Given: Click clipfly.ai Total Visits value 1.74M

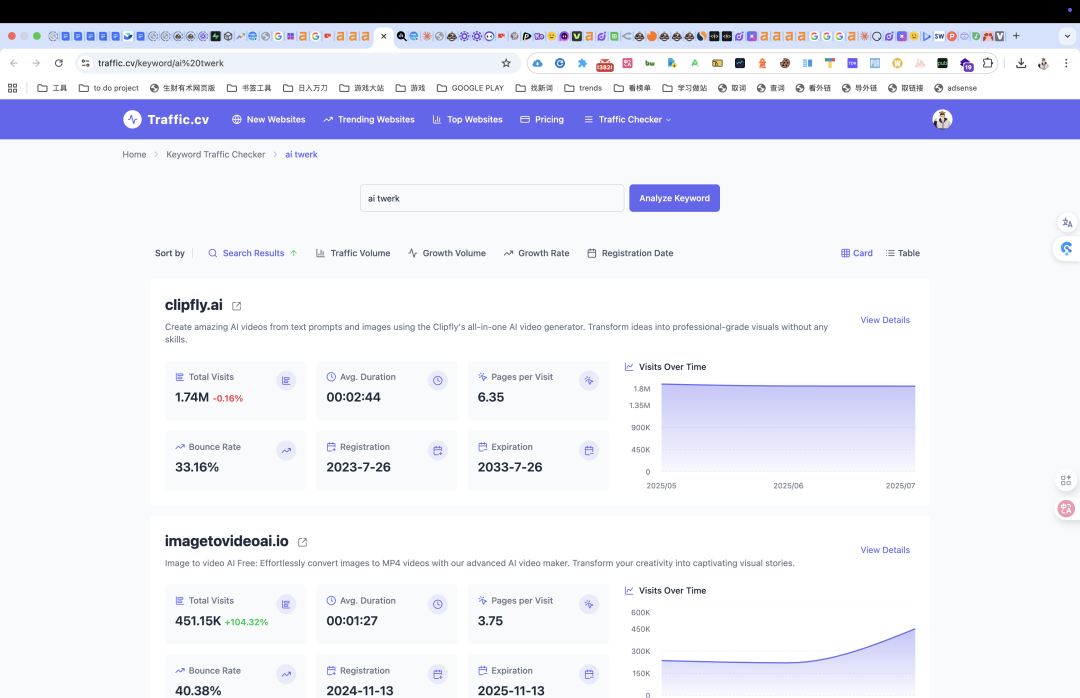Looking at the screenshot, I should tap(191, 397).
